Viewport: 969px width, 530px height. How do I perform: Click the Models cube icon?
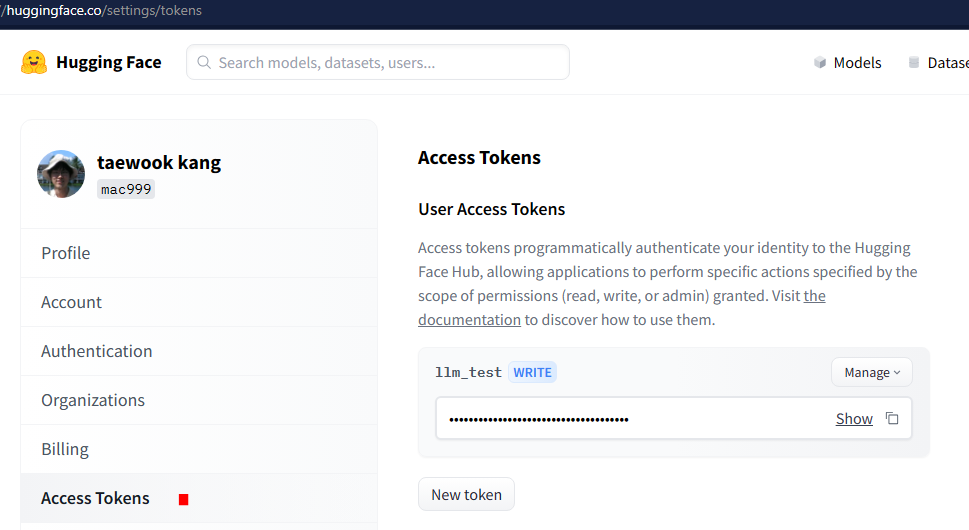[x=820, y=62]
